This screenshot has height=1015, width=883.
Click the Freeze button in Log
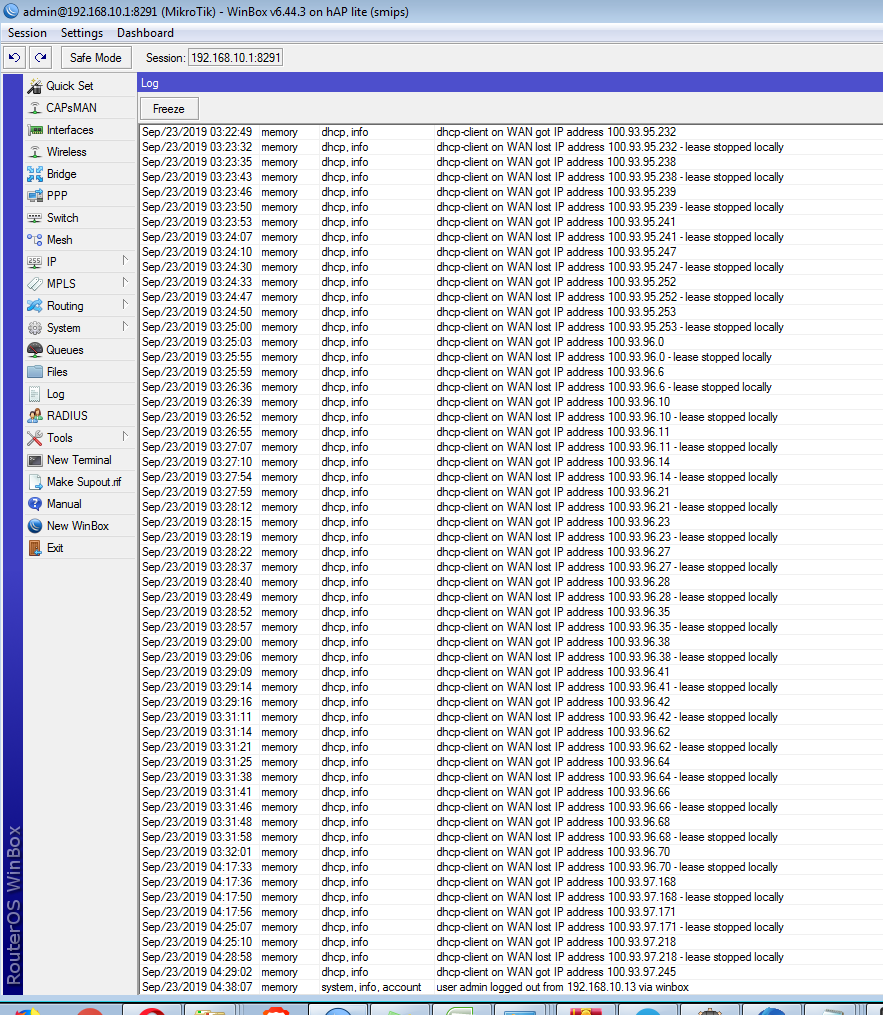pos(169,109)
